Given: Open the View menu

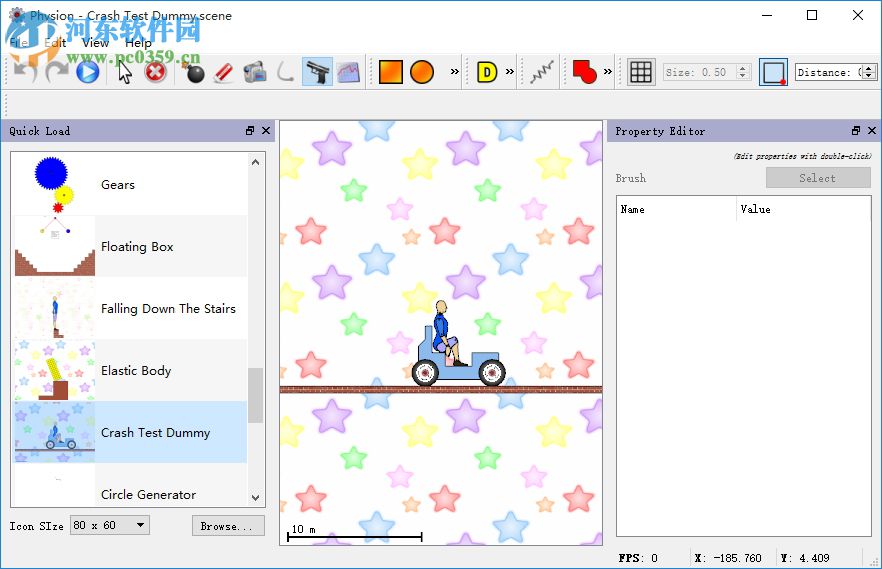Looking at the screenshot, I should tap(95, 43).
